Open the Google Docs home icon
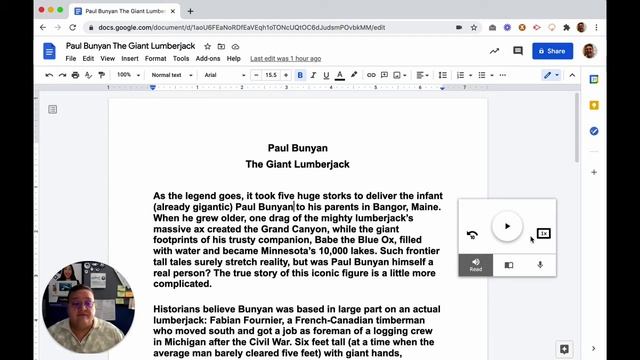Viewport: 640px width, 360px height. point(49,51)
